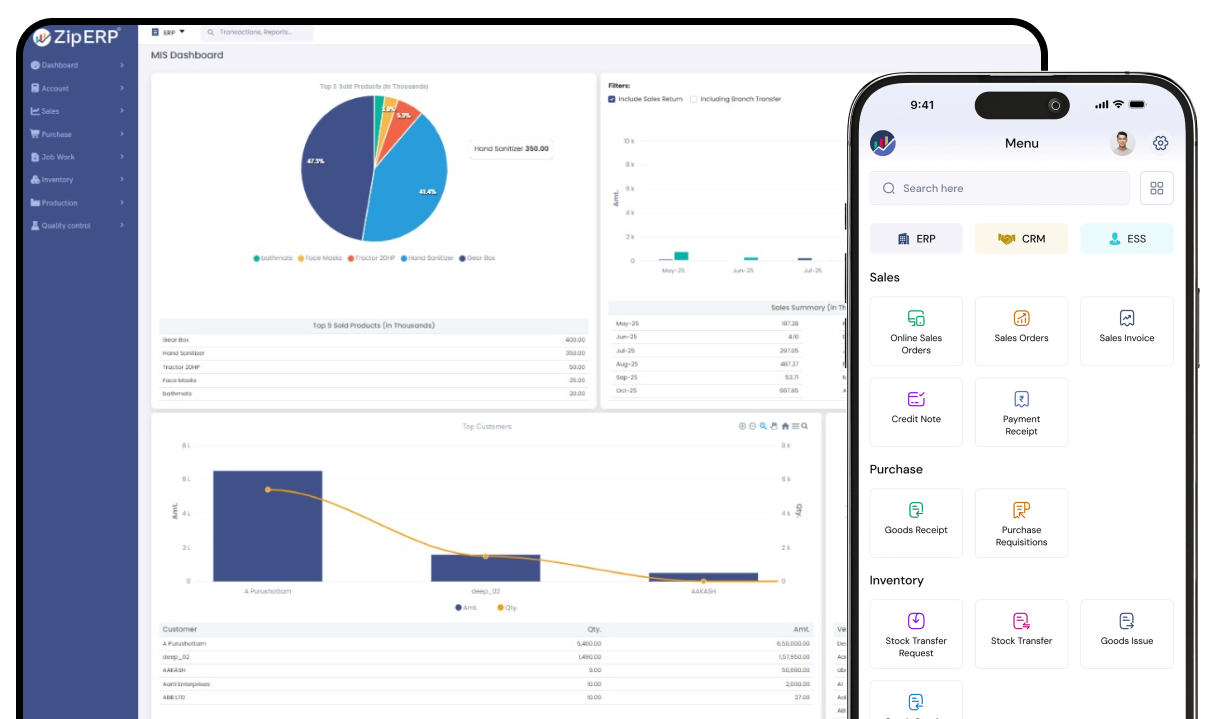
Task: Click the A Purushottam bar in chart
Action: click(x=268, y=525)
